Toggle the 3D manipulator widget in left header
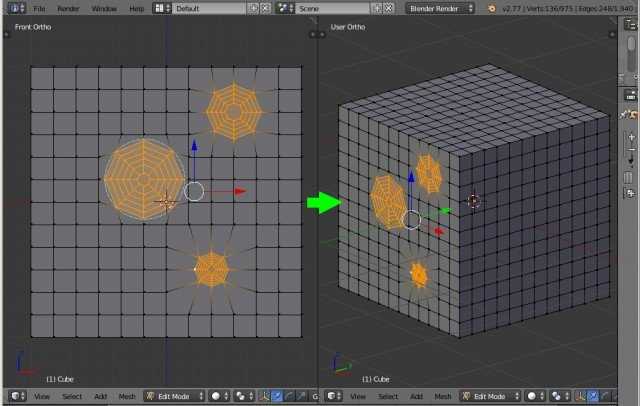The width and height of the screenshot is (640, 406). (x=264, y=396)
